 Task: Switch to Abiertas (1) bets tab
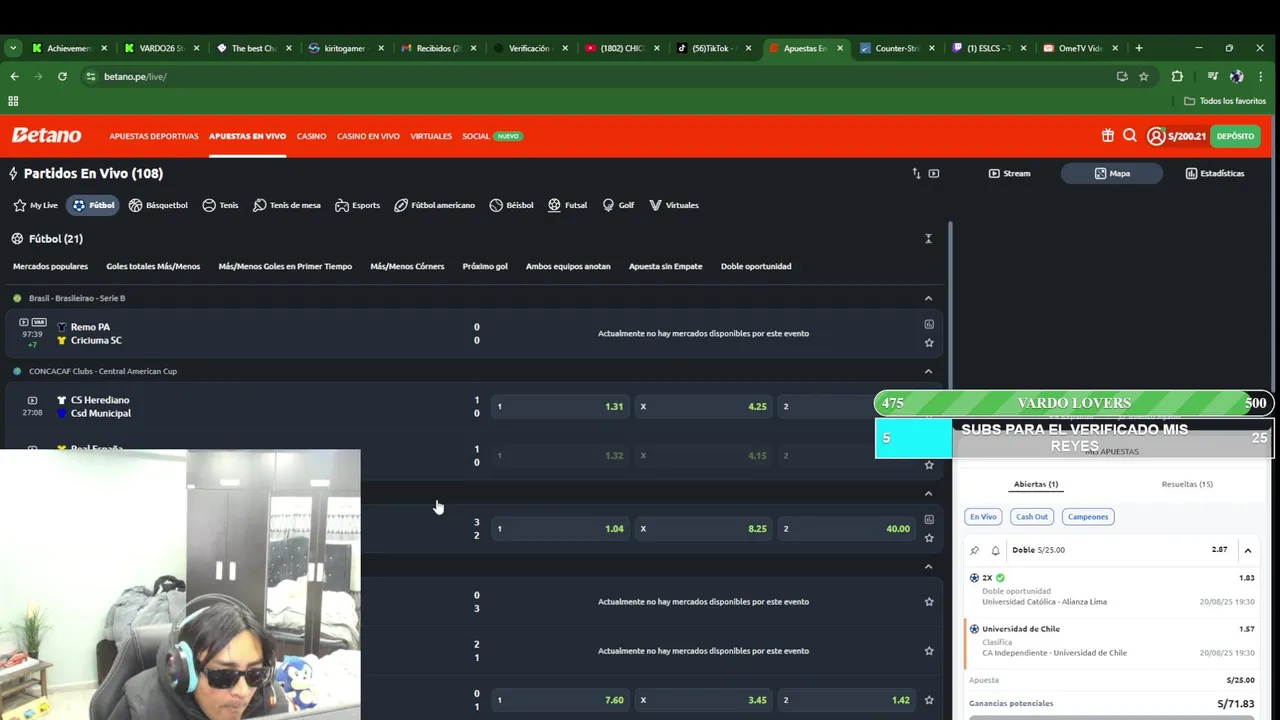click(1036, 484)
